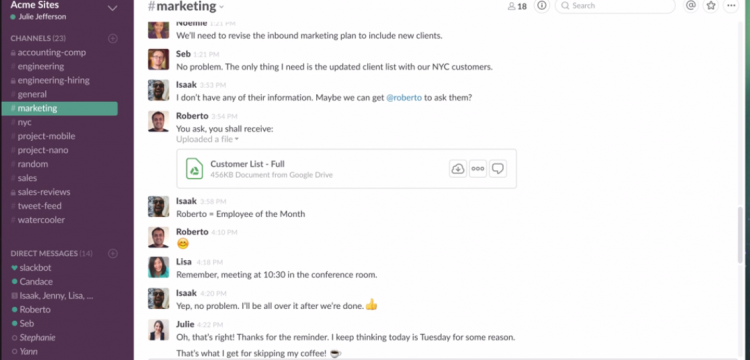Screen dimensions: 750x360
Task: Open the #marketing channel dropdown arrow
Action: pos(221,7)
